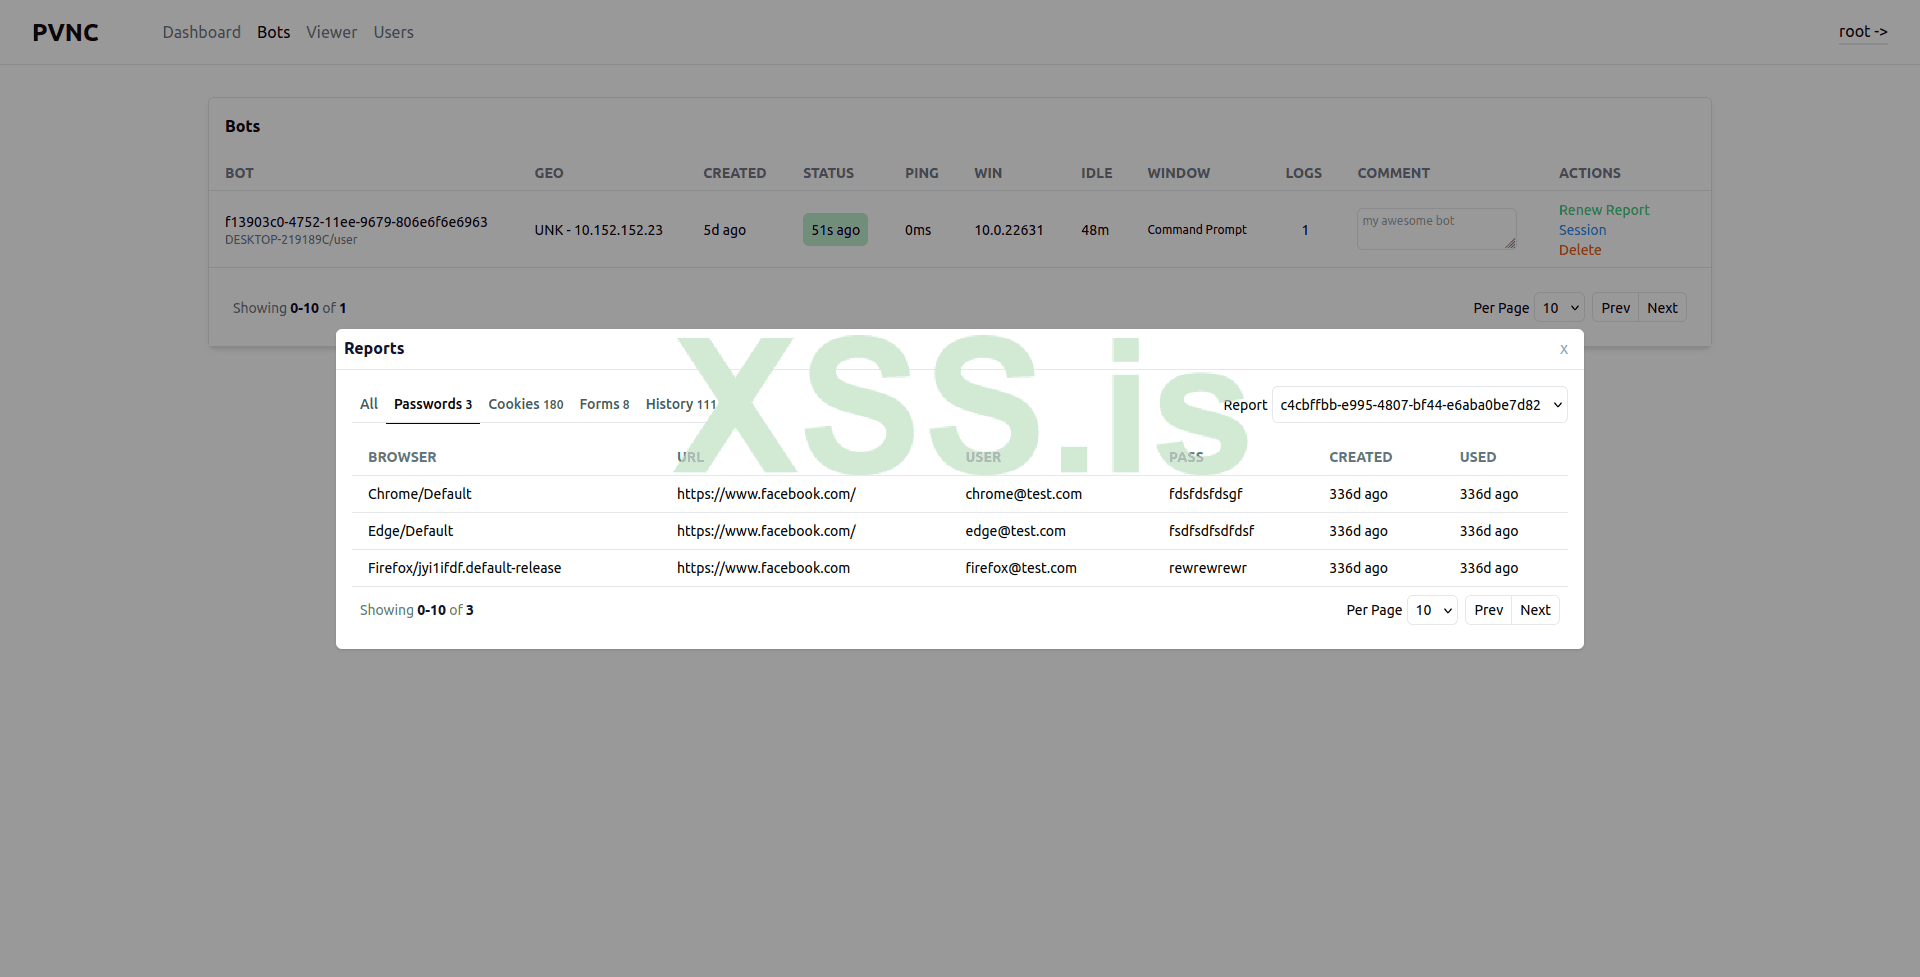Click the '5d ago' created value
Viewport: 1920px width, 977px height.
click(725, 230)
